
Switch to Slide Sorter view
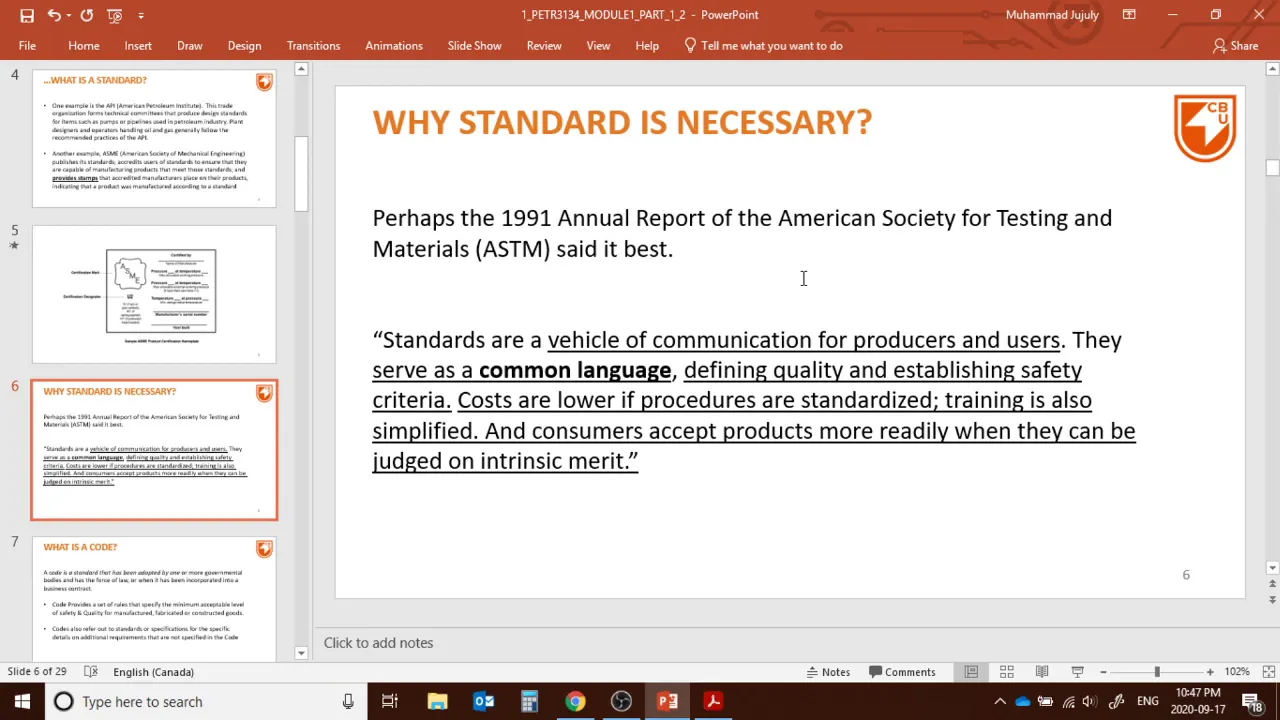point(1007,672)
